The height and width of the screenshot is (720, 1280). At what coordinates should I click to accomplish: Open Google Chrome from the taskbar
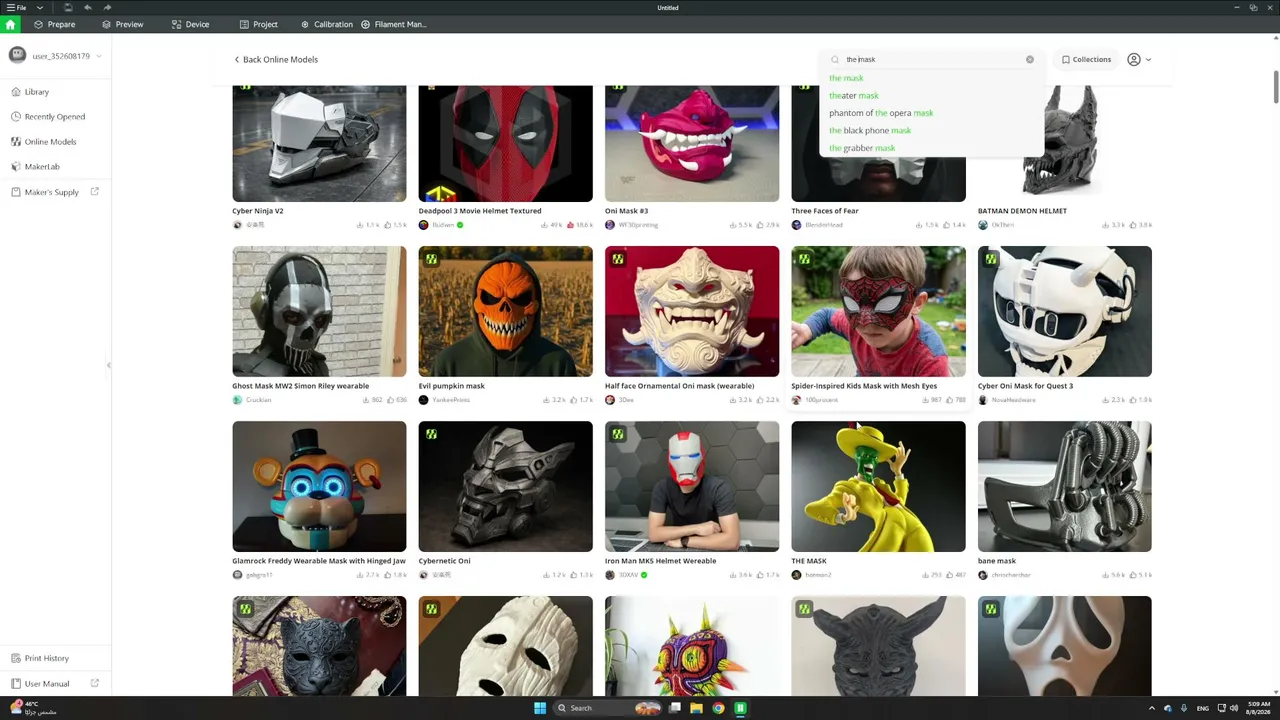(x=718, y=708)
